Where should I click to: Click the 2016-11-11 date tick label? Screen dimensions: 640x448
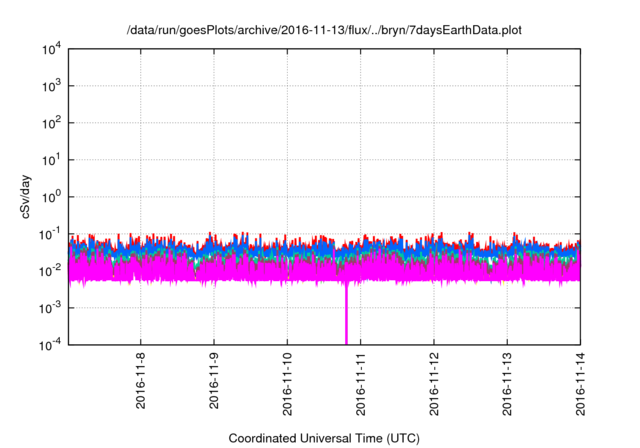pos(360,384)
